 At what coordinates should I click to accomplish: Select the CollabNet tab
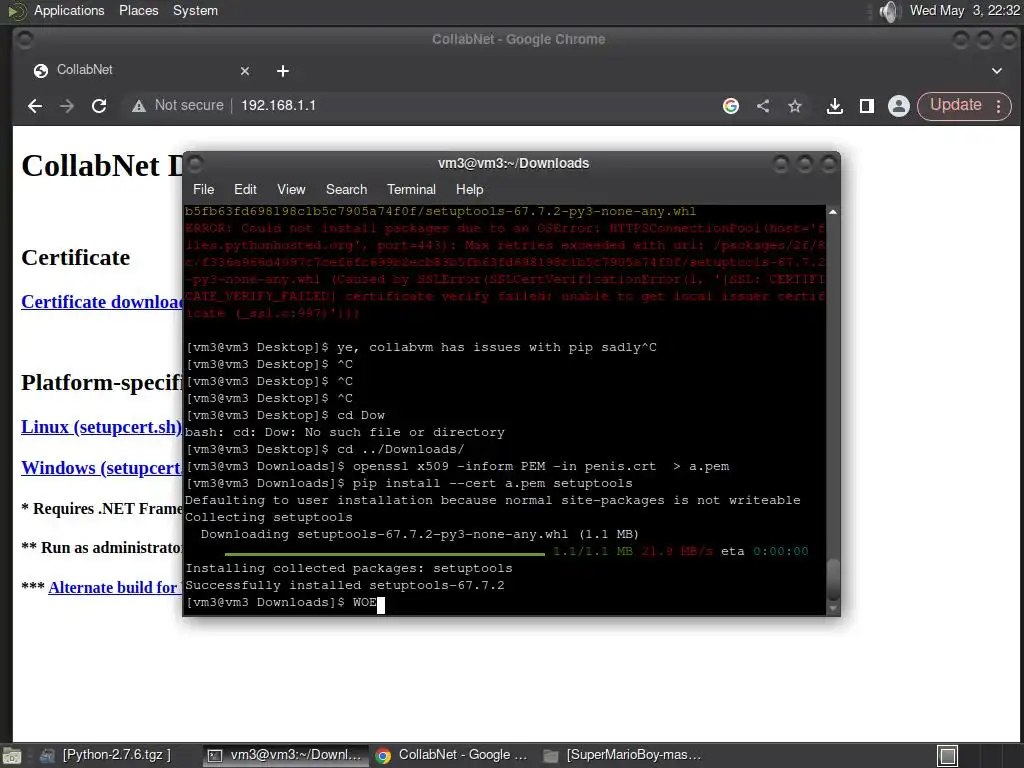[x=140, y=70]
